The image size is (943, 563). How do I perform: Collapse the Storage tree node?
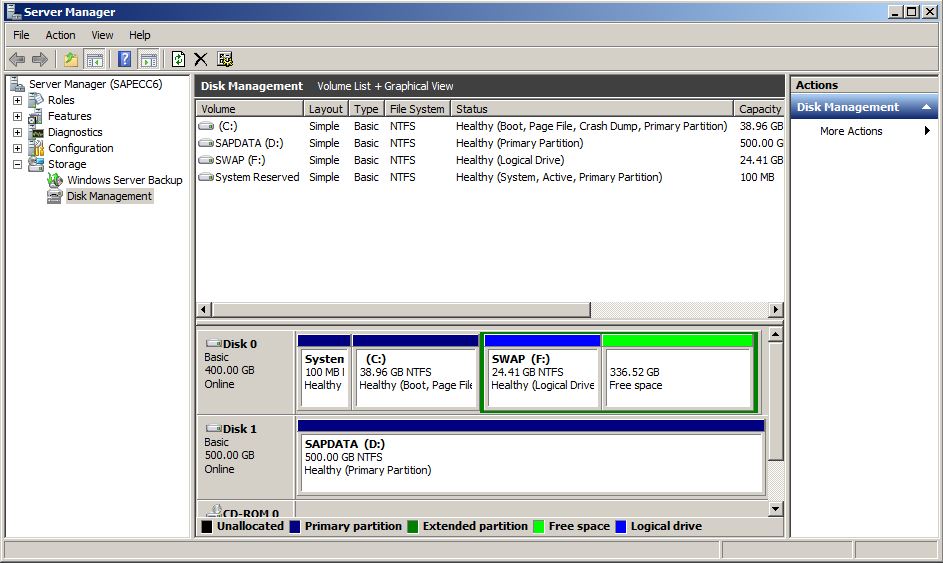(17, 164)
